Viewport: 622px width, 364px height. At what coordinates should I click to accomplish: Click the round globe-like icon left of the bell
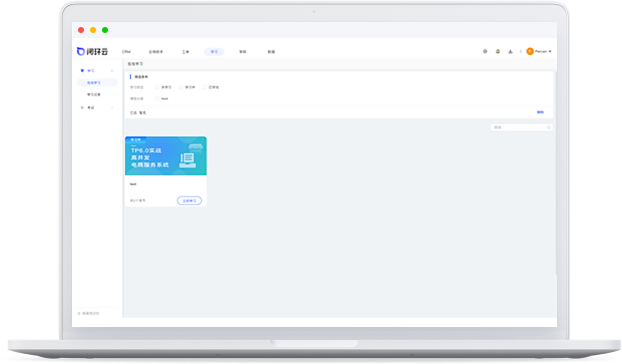click(x=485, y=52)
